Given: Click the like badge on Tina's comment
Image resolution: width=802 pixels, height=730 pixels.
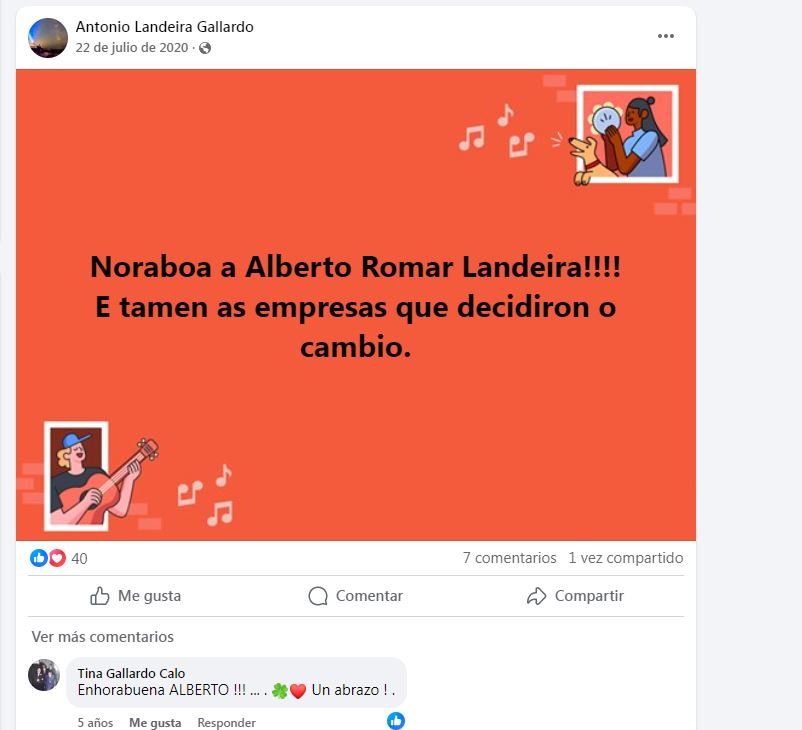Looking at the screenshot, I should [x=396, y=720].
